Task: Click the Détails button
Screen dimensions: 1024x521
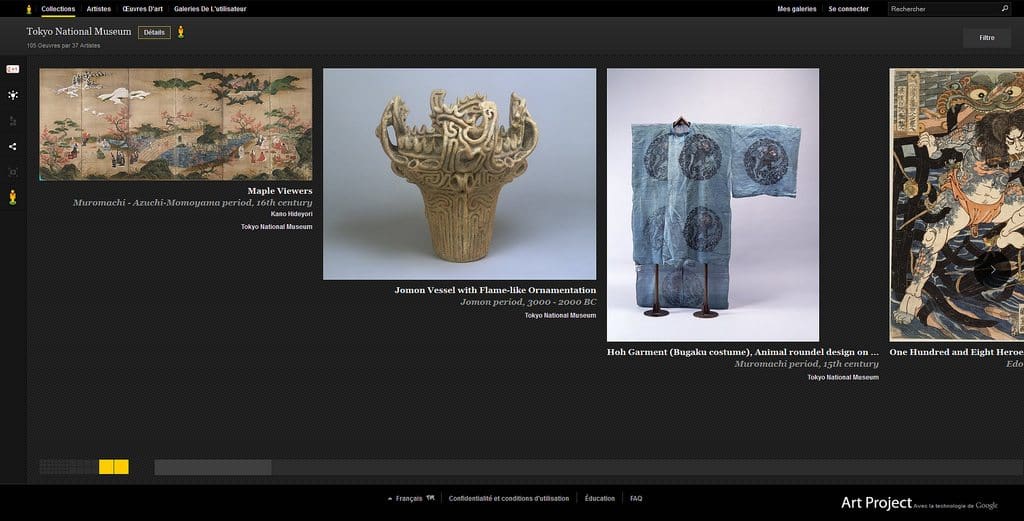Action: 154,33
